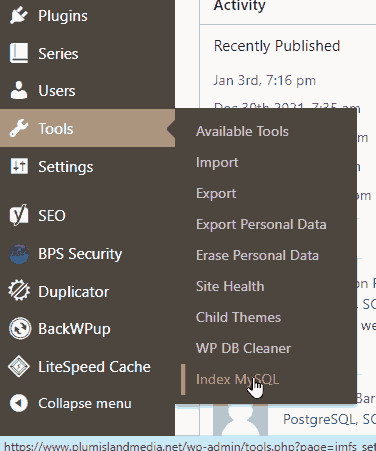376x451 pixels.
Task: Open Child Themes tool
Action: pyautogui.click(x=238, y=317)
